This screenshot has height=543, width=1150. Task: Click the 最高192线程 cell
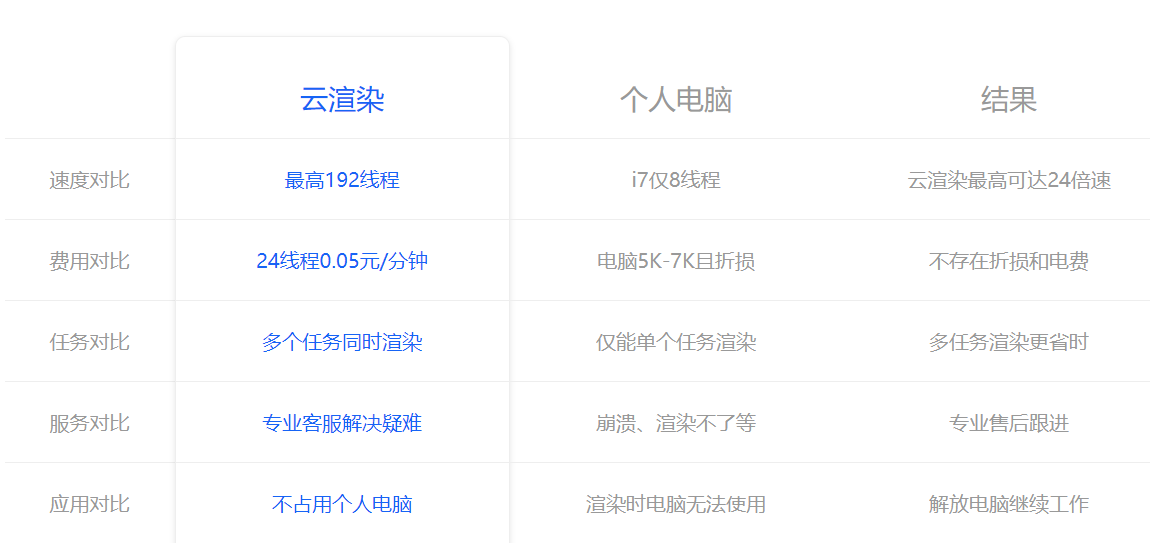pos(342,180)
